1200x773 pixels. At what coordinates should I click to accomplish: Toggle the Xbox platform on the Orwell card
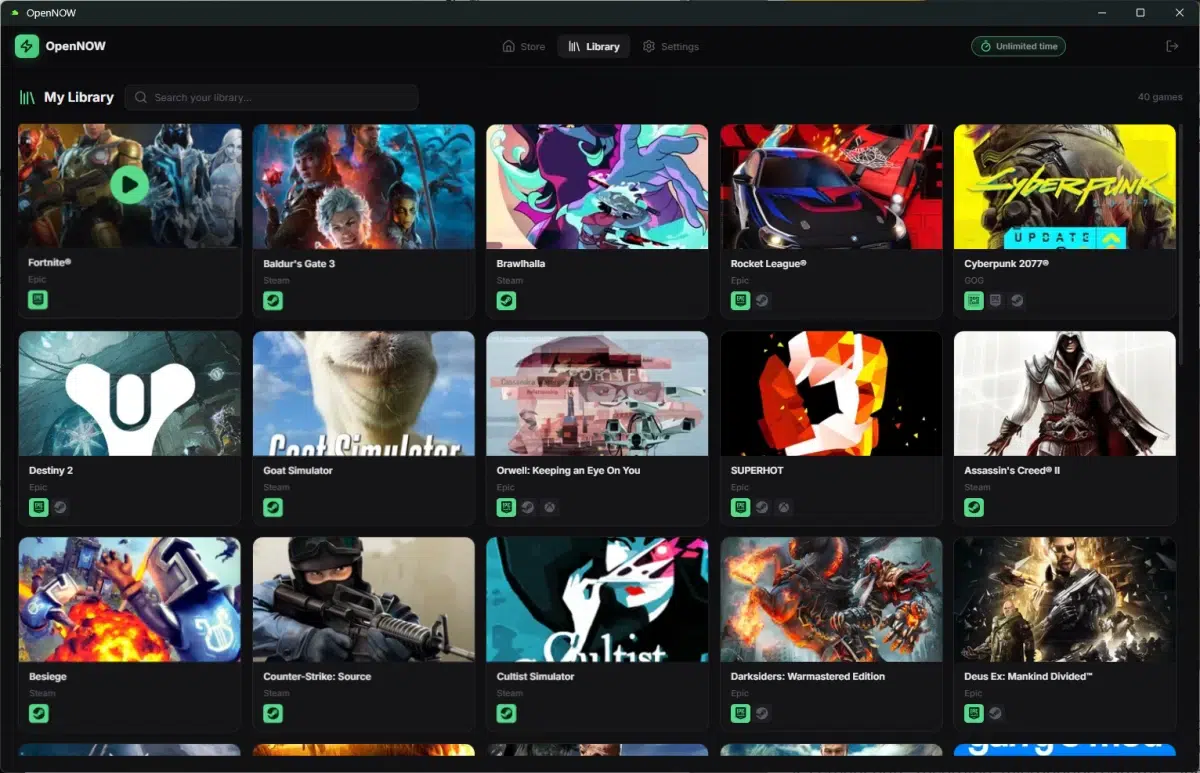click(551, 507)
